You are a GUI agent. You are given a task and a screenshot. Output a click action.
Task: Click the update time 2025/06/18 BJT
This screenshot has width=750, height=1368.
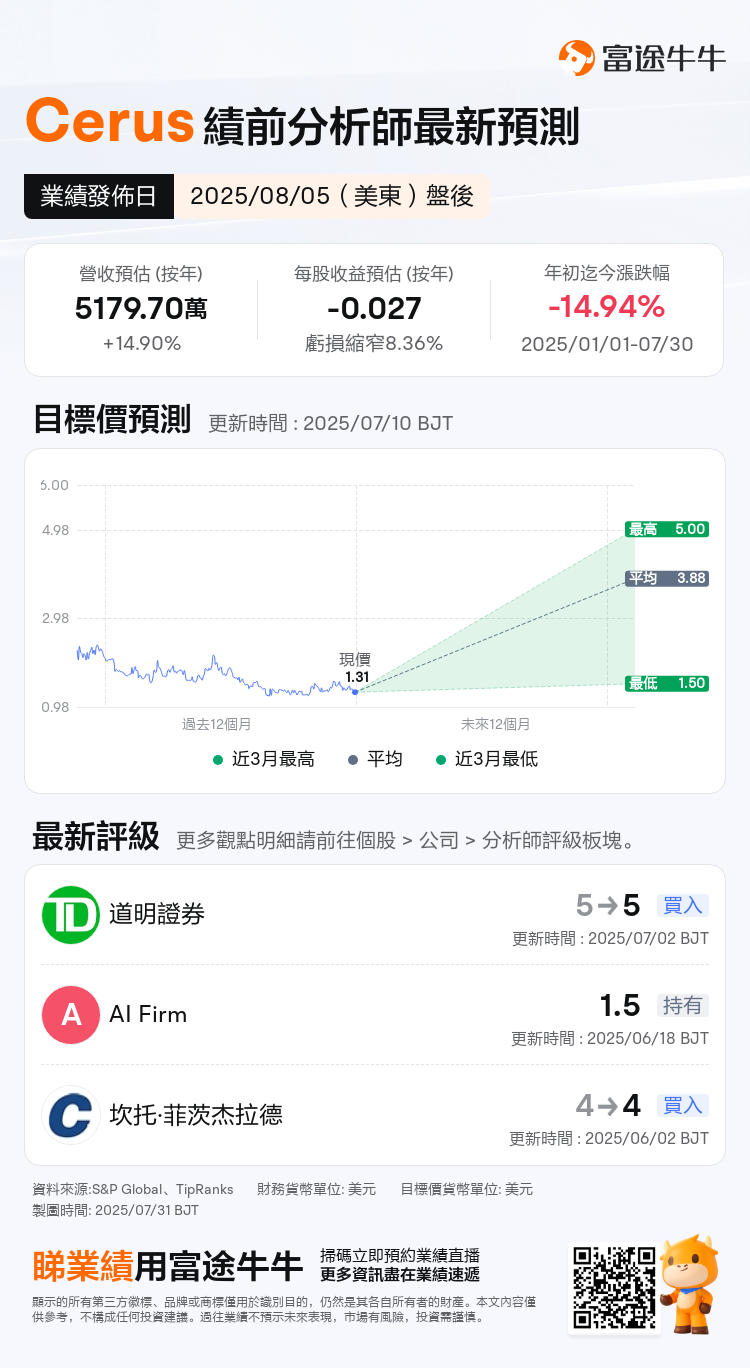(x=610, y=1039)
